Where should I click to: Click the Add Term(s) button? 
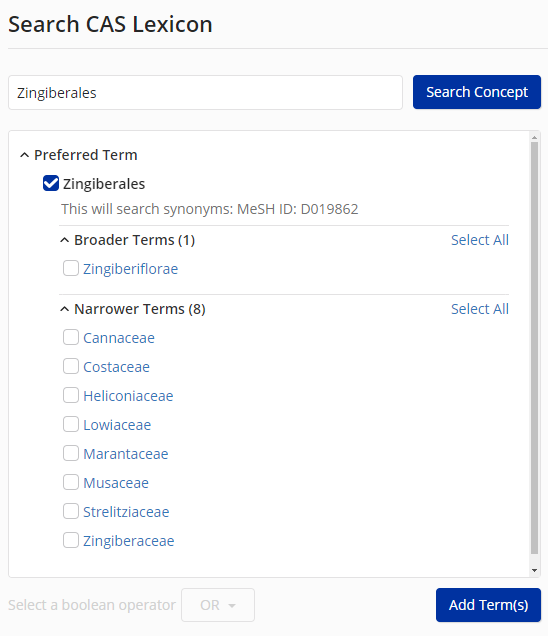point(488,605)
